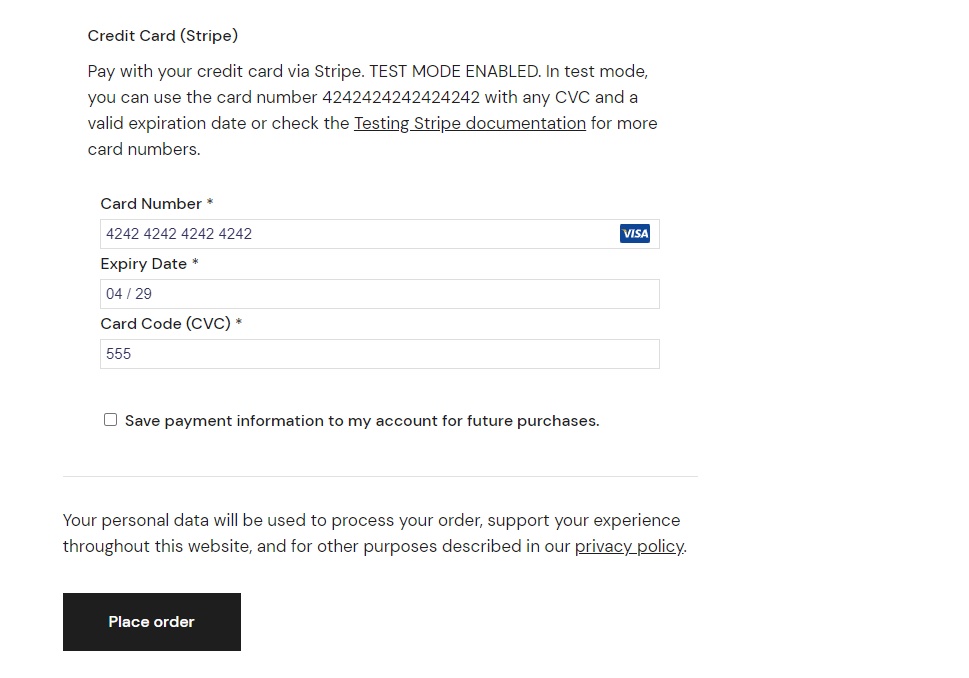Click the required asterisk beside Card Number
This screenshot has height=678, width=969.
point(210,202)
